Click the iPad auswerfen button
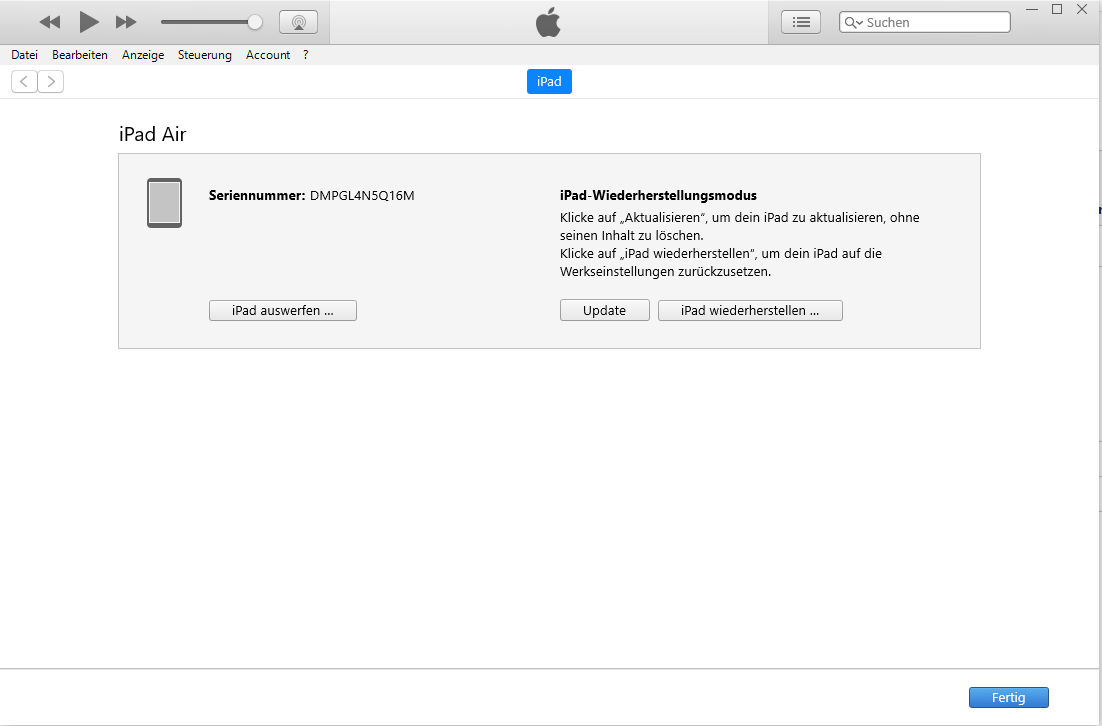The image size is (1102, 726). tap(283, 311)
